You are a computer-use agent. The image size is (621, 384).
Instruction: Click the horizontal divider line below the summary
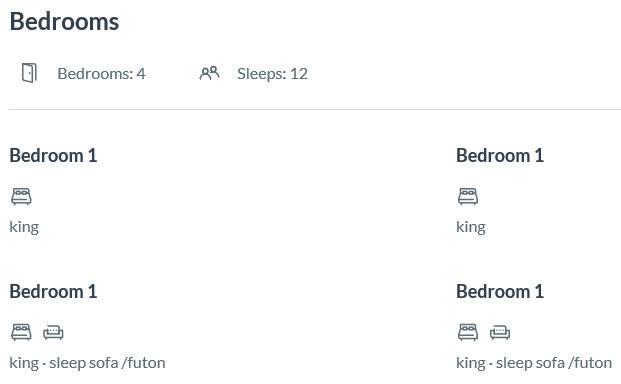coord(315,109)
